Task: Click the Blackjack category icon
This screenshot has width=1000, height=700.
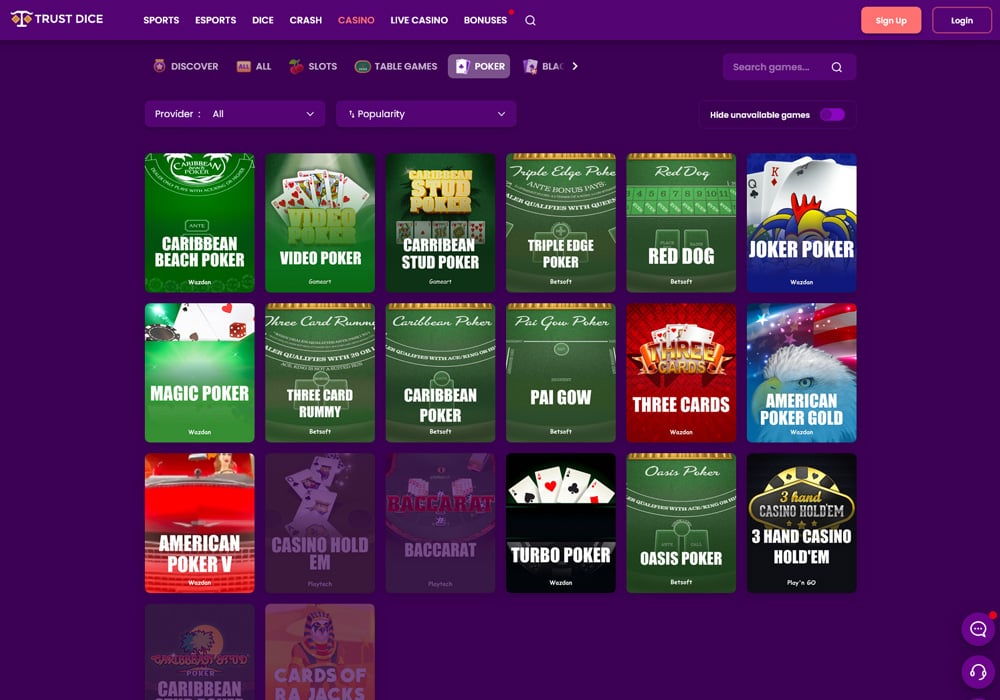Action: click(x=530, y=66)
